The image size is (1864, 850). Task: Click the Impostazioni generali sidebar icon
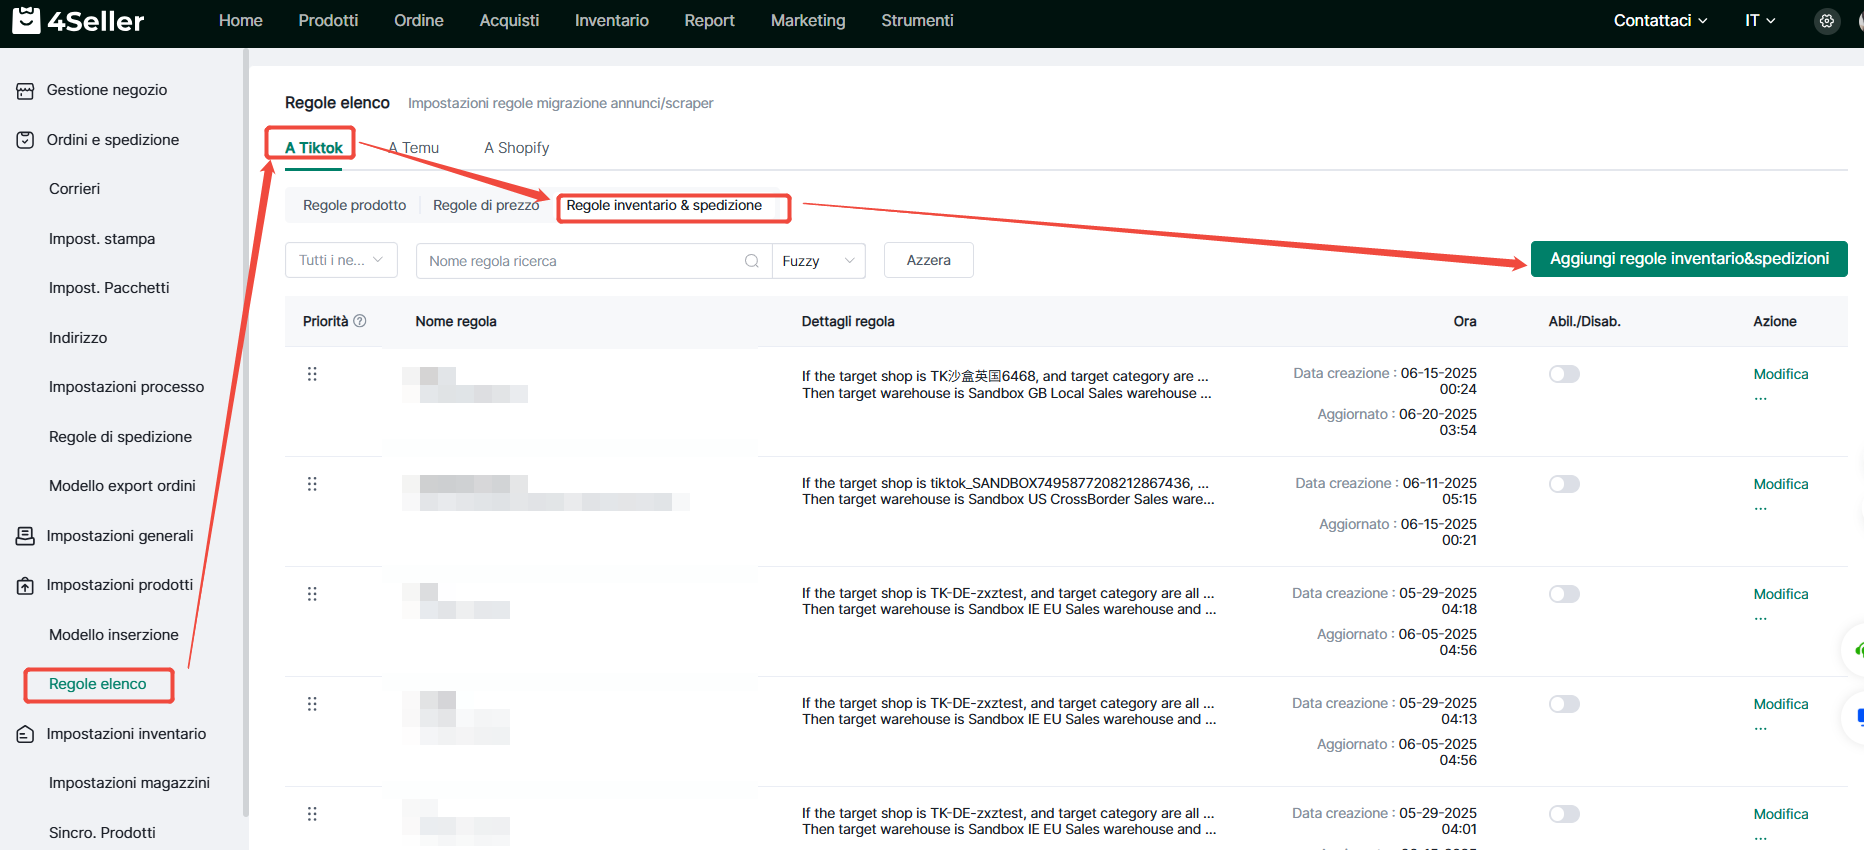click(25, 536)
